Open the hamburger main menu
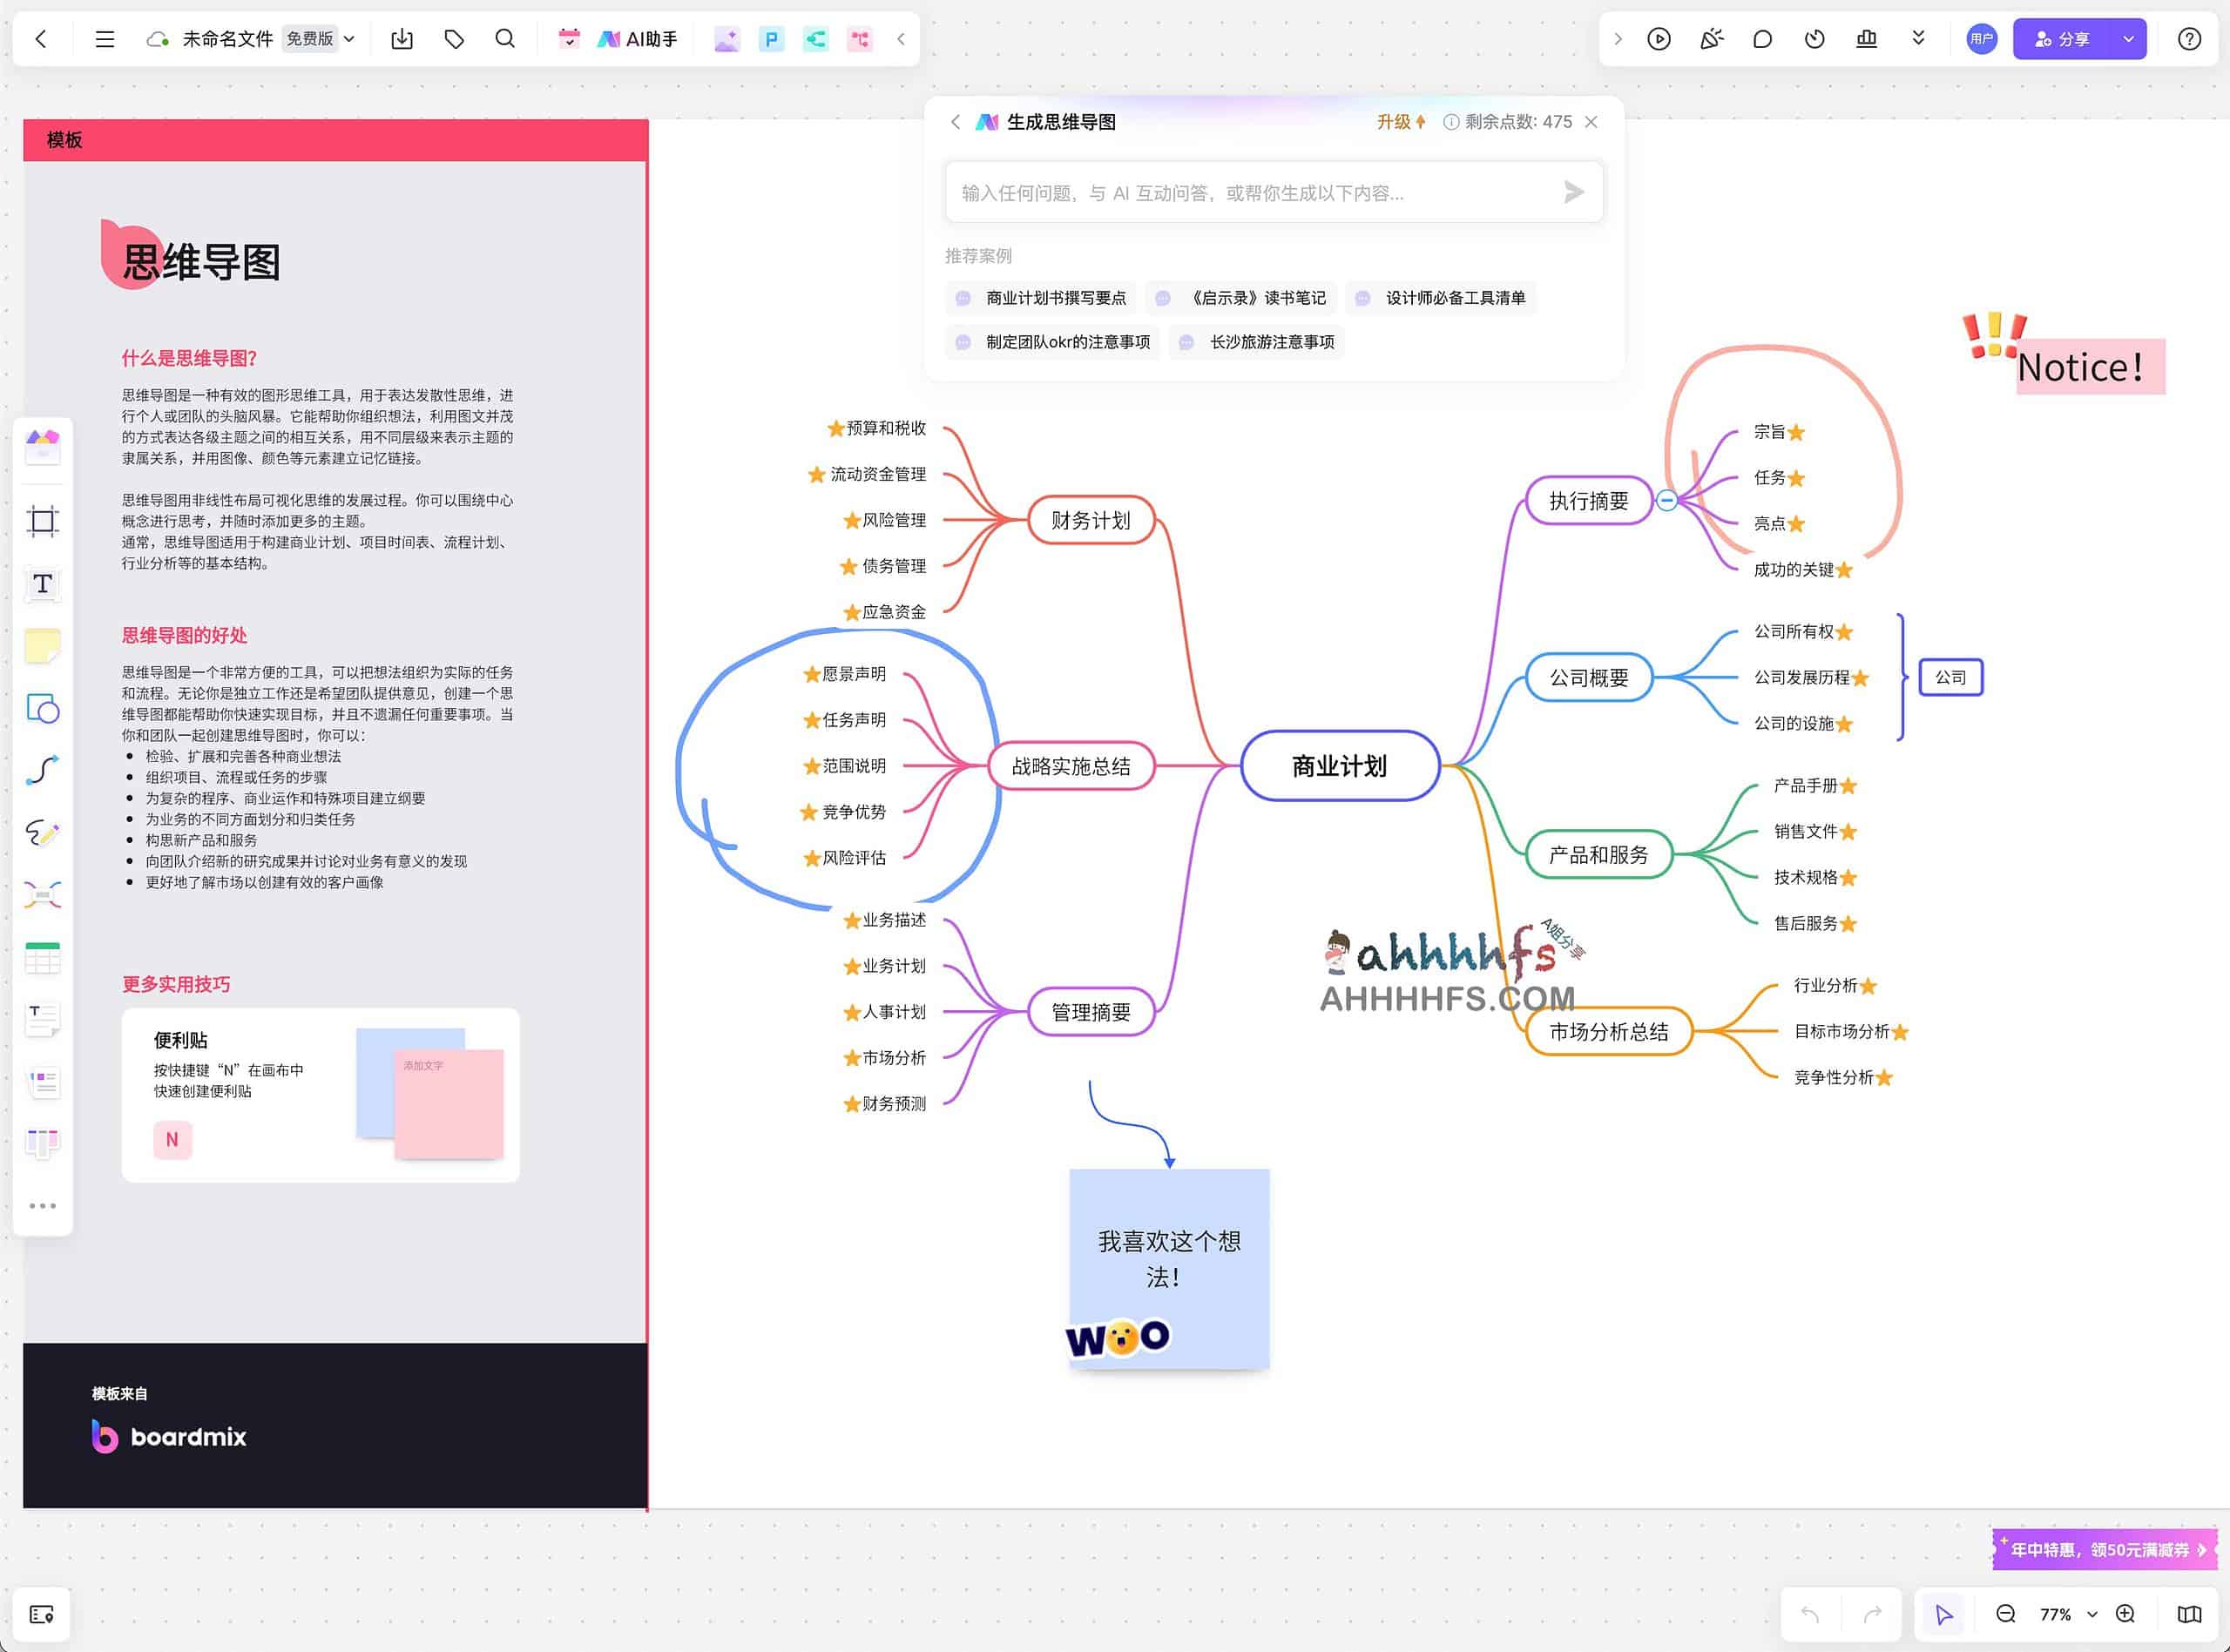Viewport: 2230px width, 1652px height. coord(104,39)
